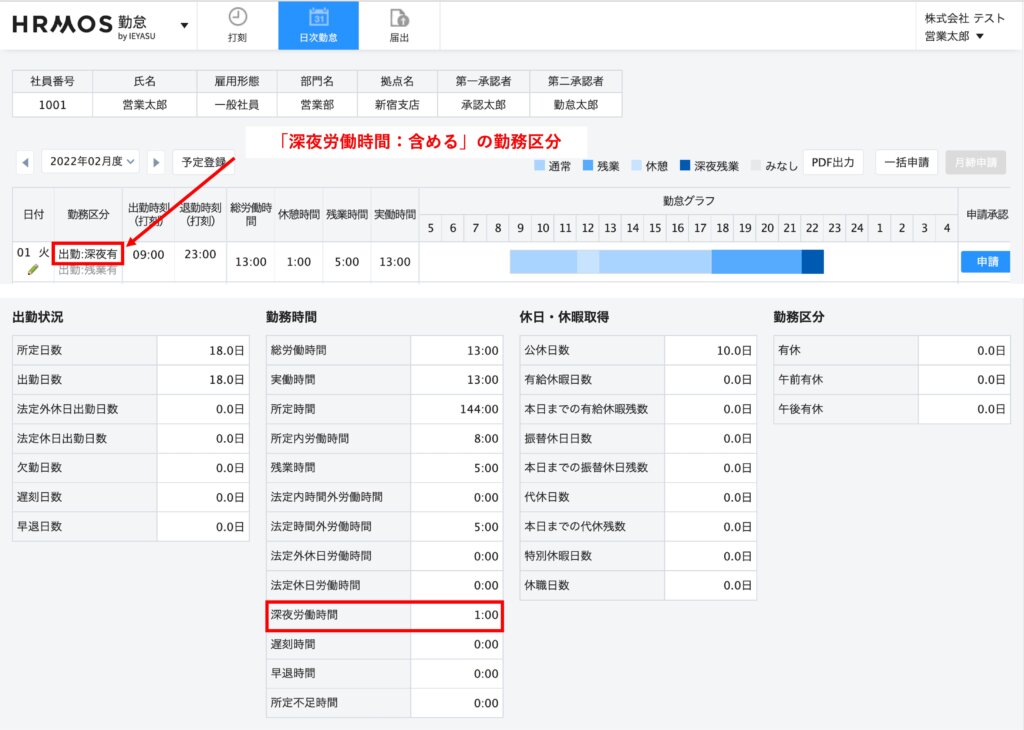The height and width of the screenshot is (730, 1024).
Task: Advance to next month with right arrow
Action: (x=156, y=162)
